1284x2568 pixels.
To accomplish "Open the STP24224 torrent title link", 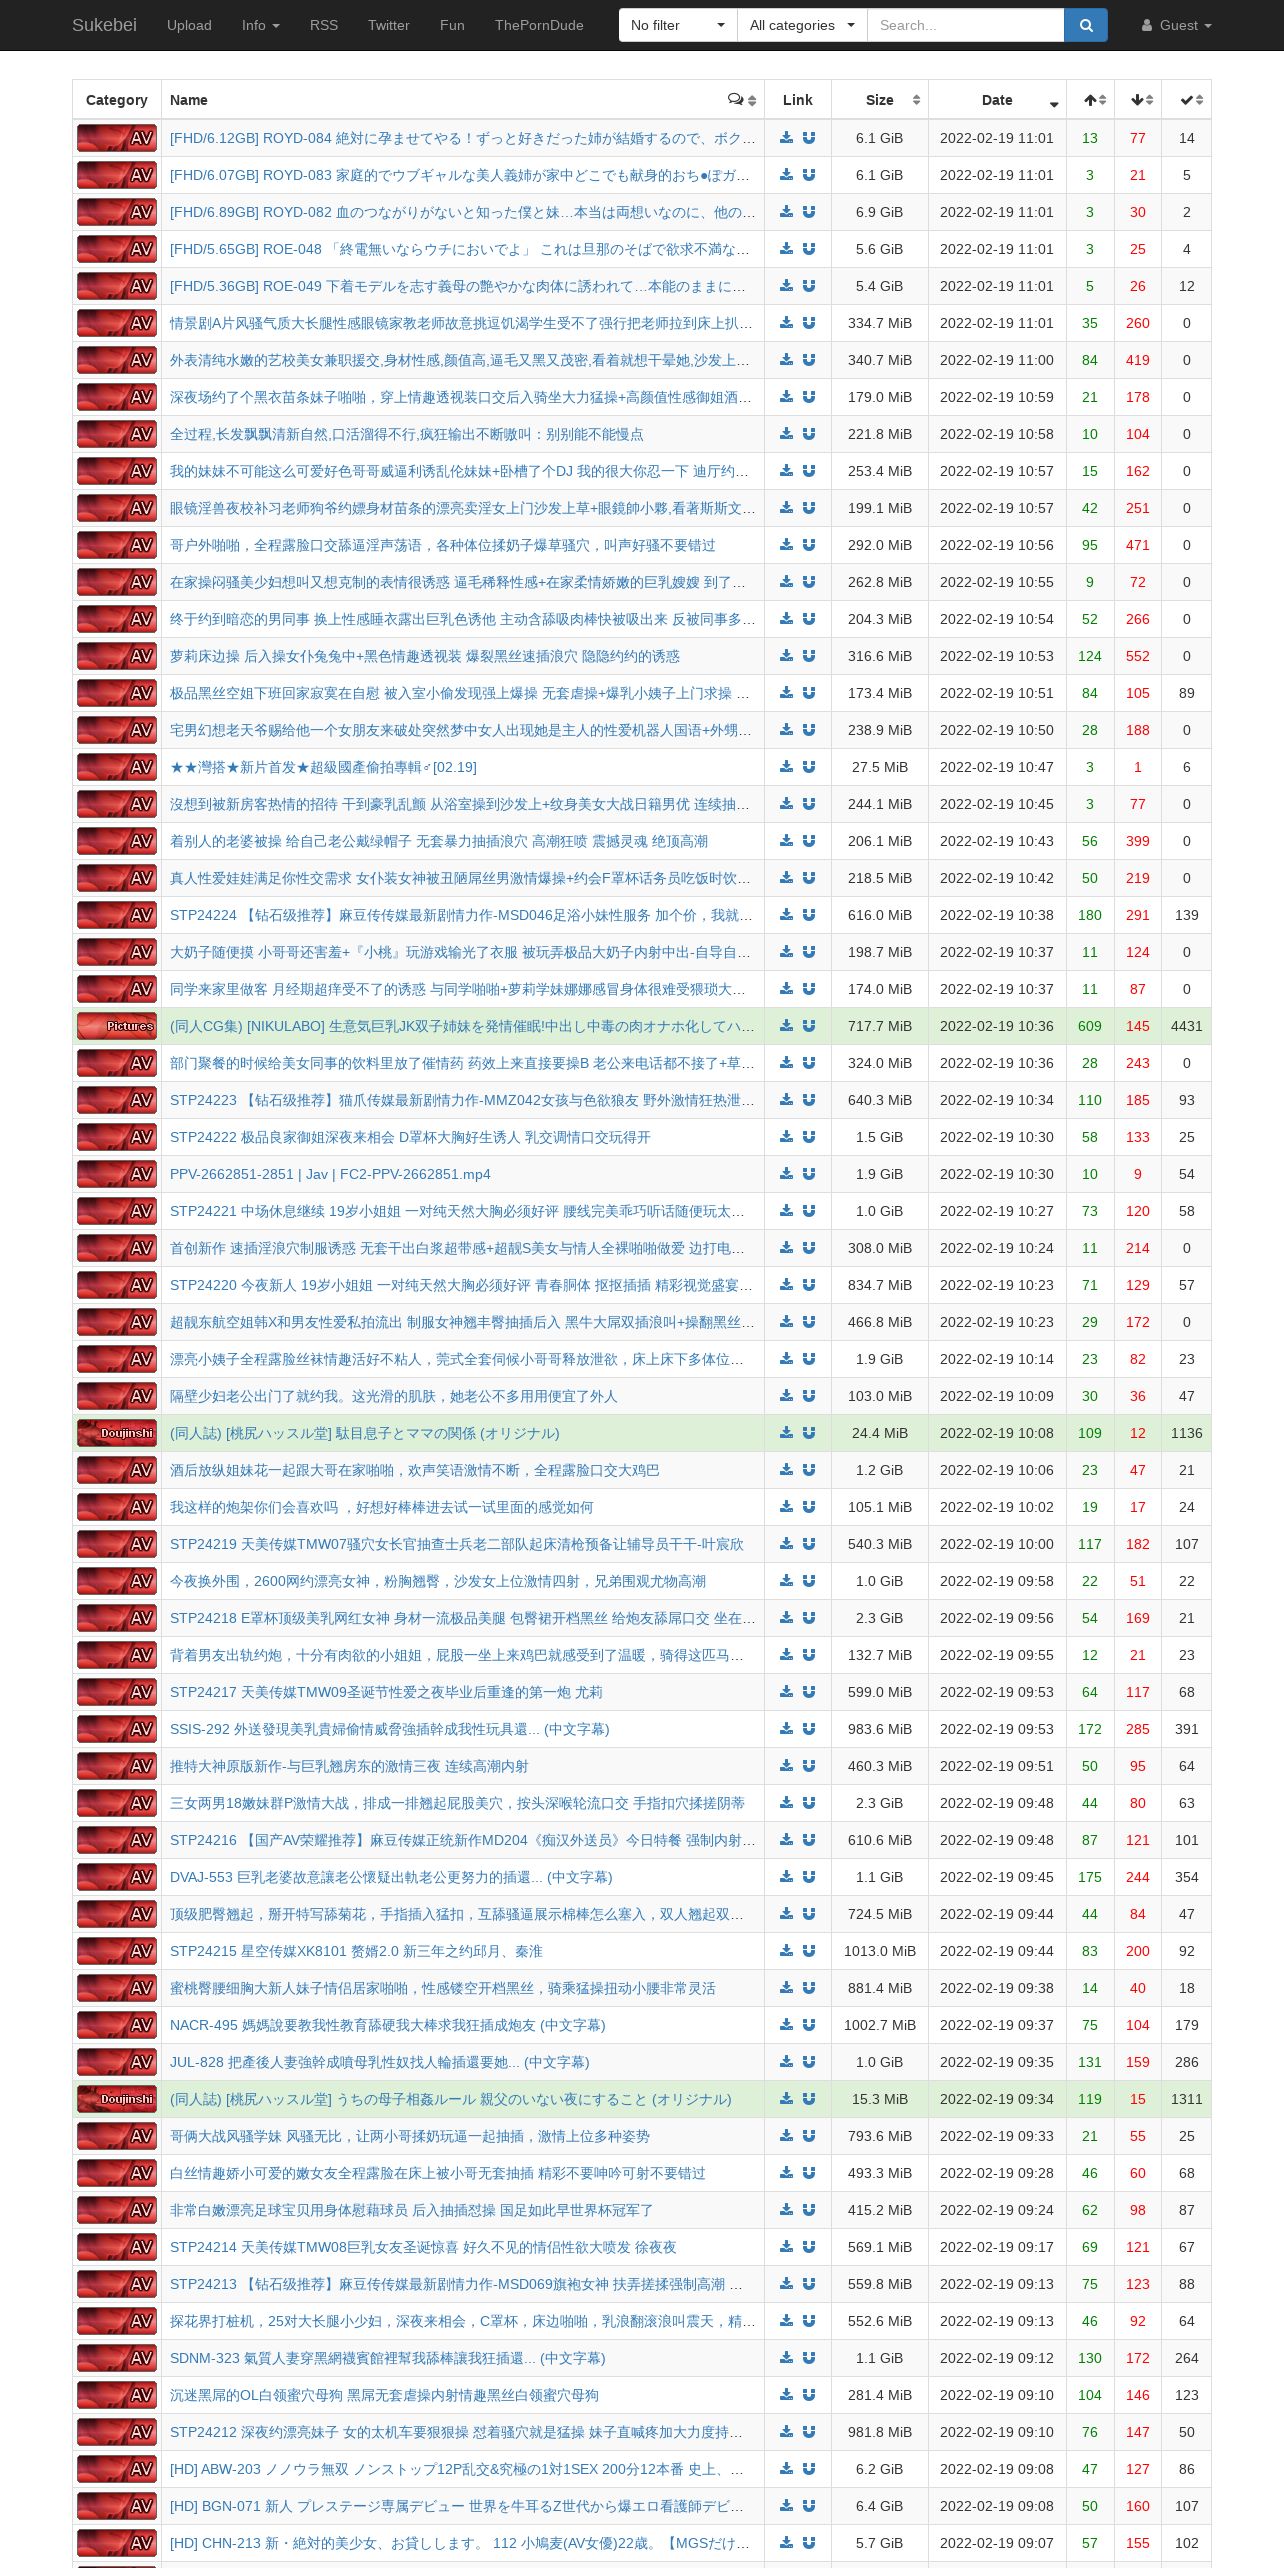I will [462, 915].
